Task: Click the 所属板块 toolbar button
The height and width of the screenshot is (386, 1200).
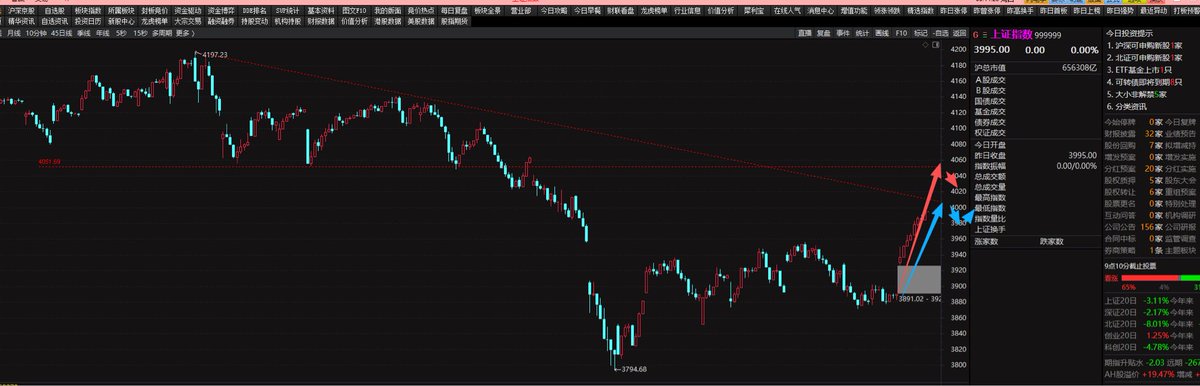Action: [121, 10]
